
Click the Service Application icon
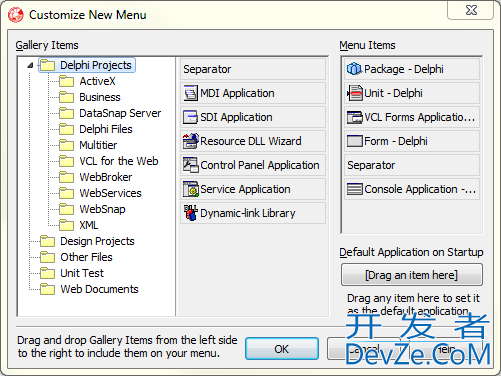point(191,189)
